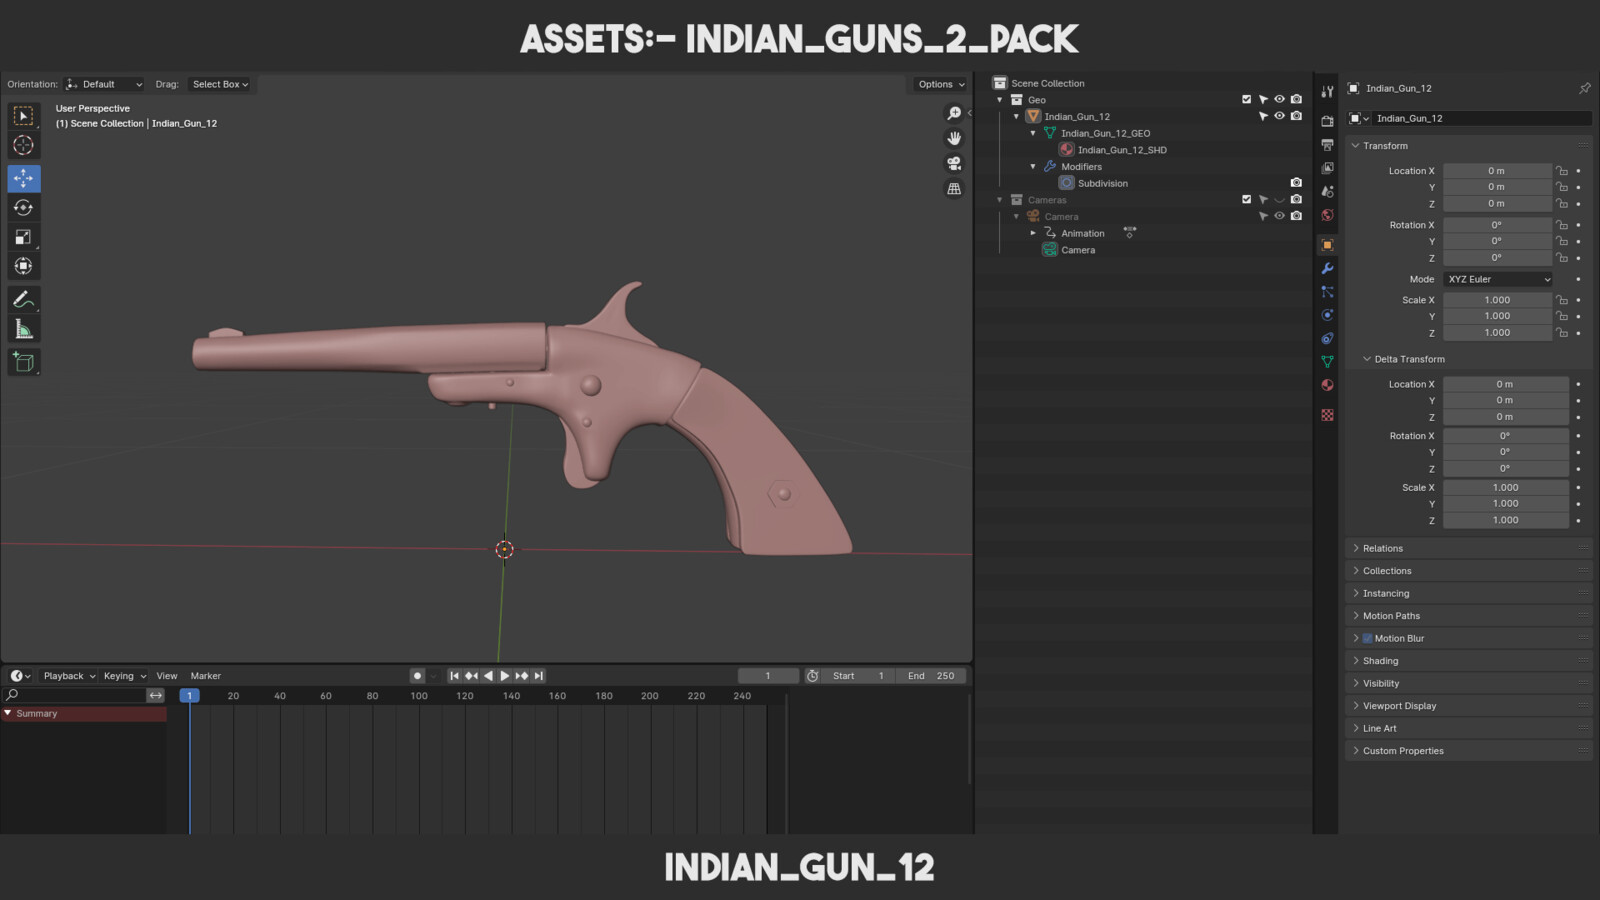Open the Object Constraints properties tab
1600x900 pixels.
pos(1327,338)
